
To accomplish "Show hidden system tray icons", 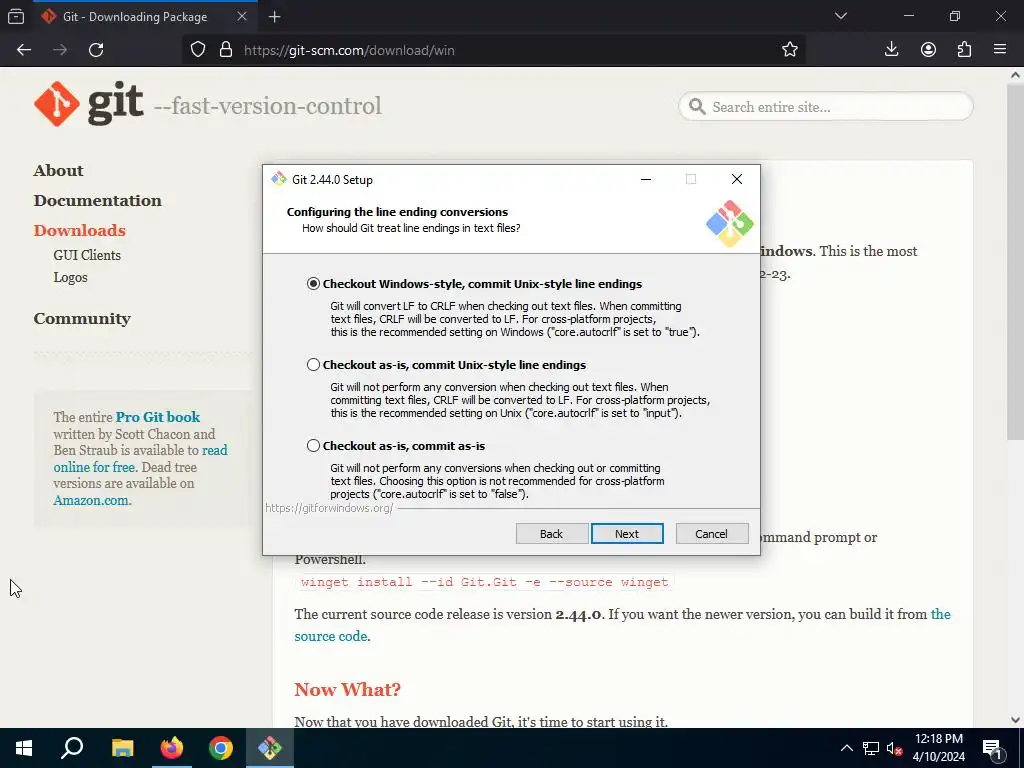I will [x=846, y=748].
